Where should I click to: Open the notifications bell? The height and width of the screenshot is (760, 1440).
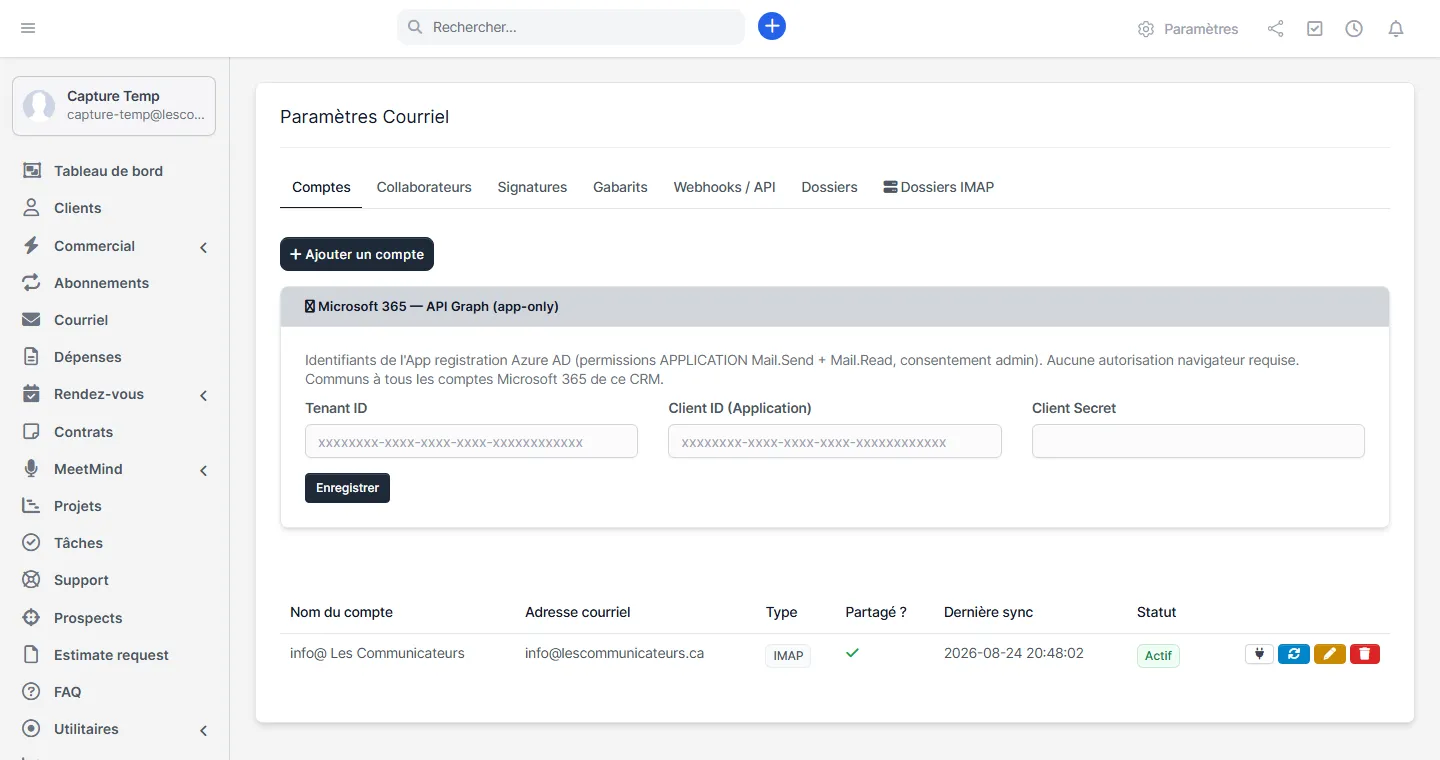pyautogui.click(x=1396, y=29)
